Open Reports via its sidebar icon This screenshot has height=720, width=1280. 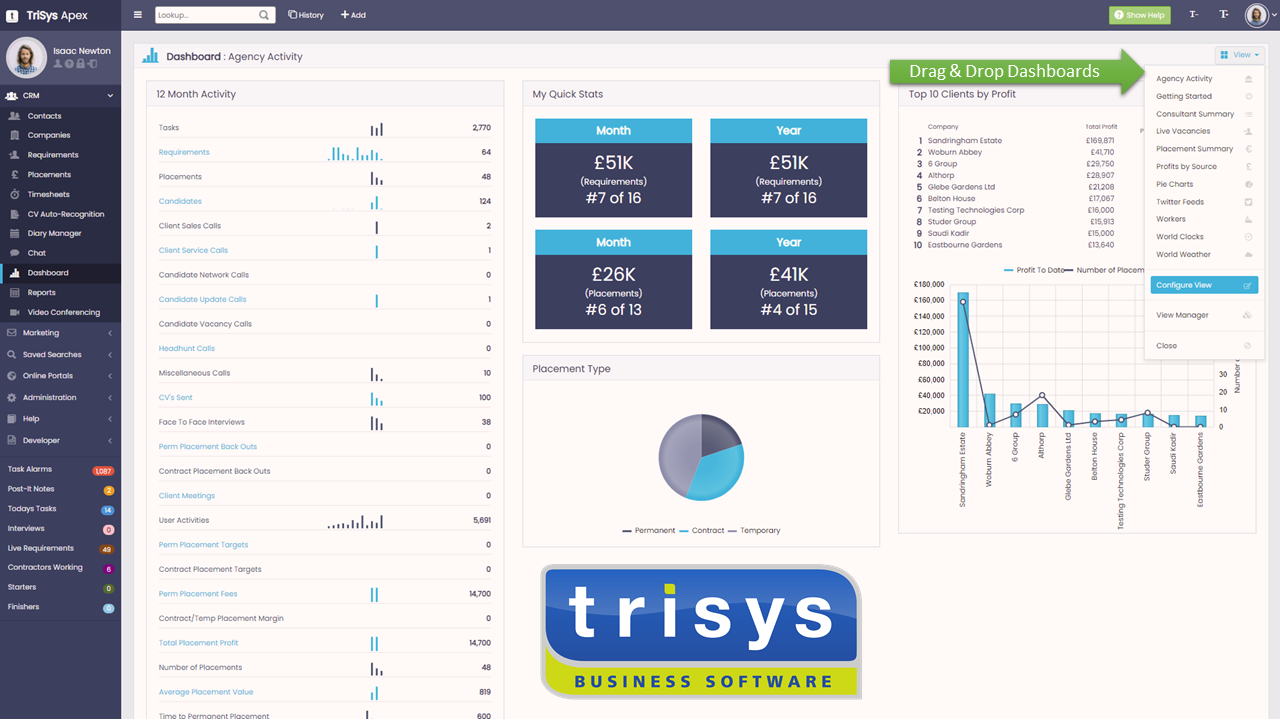click(x=14, y=293)
